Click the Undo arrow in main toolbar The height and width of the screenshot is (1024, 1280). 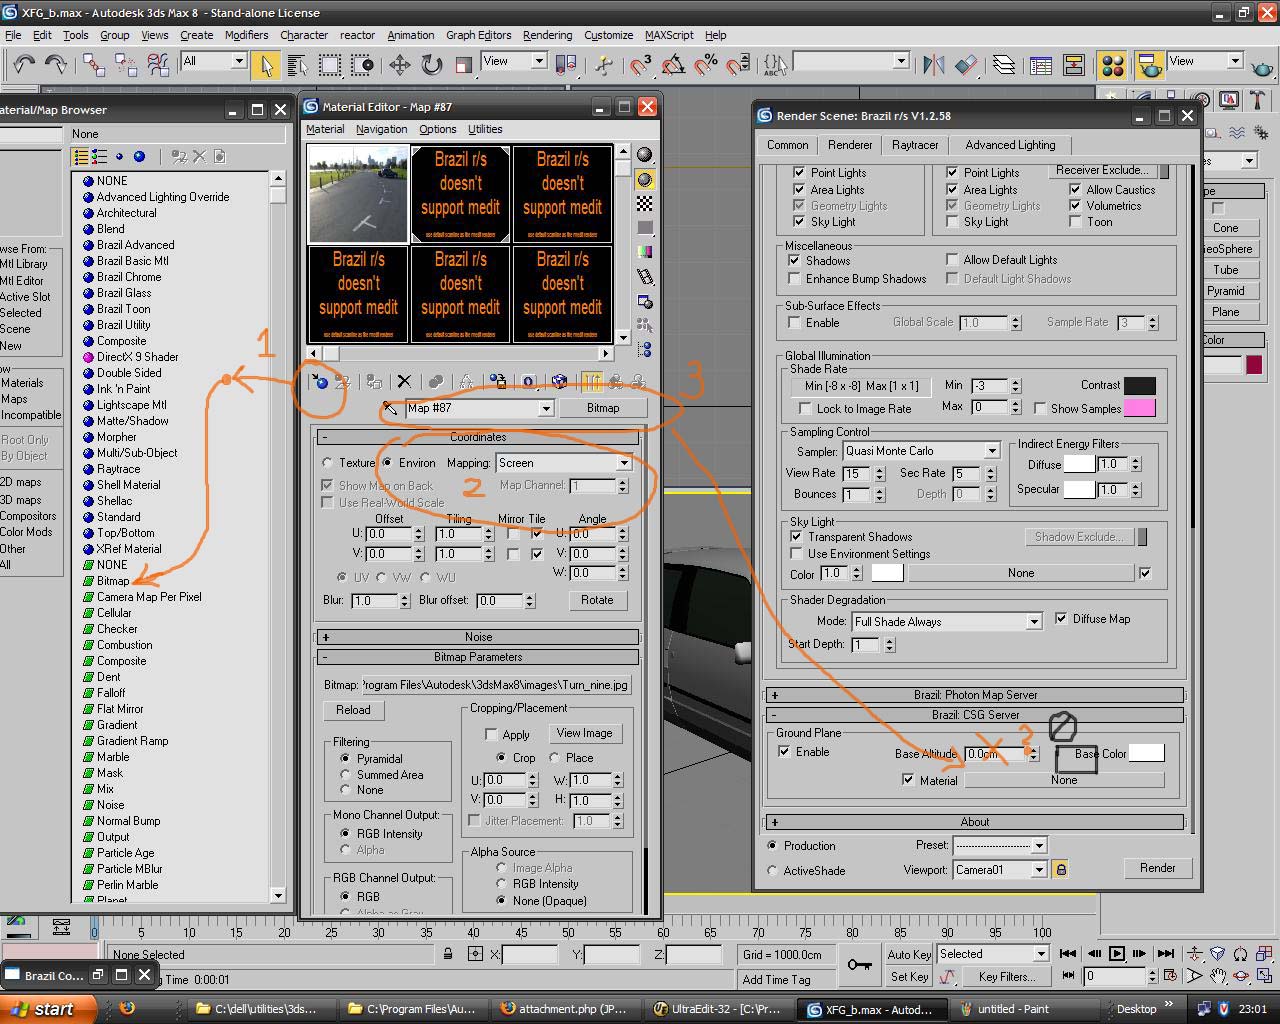tap(23, 65)
